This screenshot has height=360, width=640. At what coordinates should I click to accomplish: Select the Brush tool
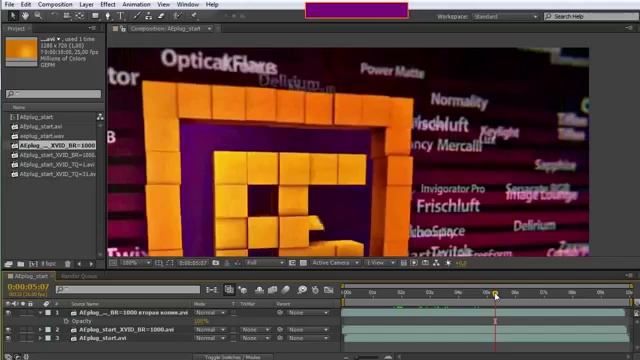(x=137, y=16)
